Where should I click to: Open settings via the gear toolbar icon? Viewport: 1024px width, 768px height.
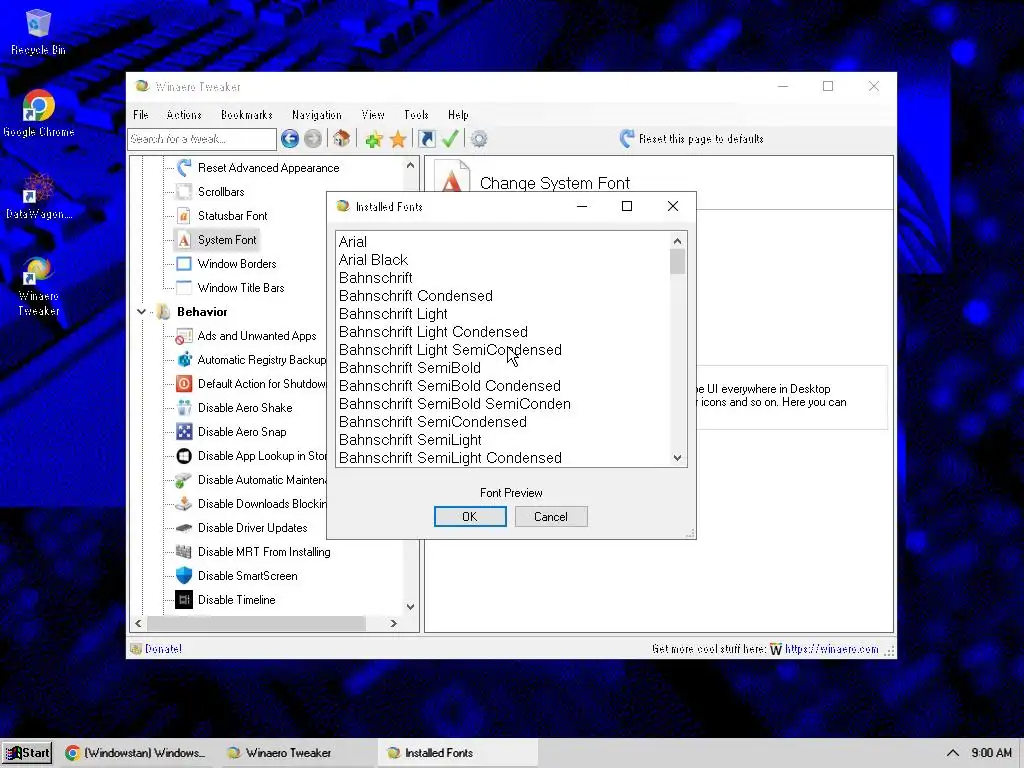point(479,138)
